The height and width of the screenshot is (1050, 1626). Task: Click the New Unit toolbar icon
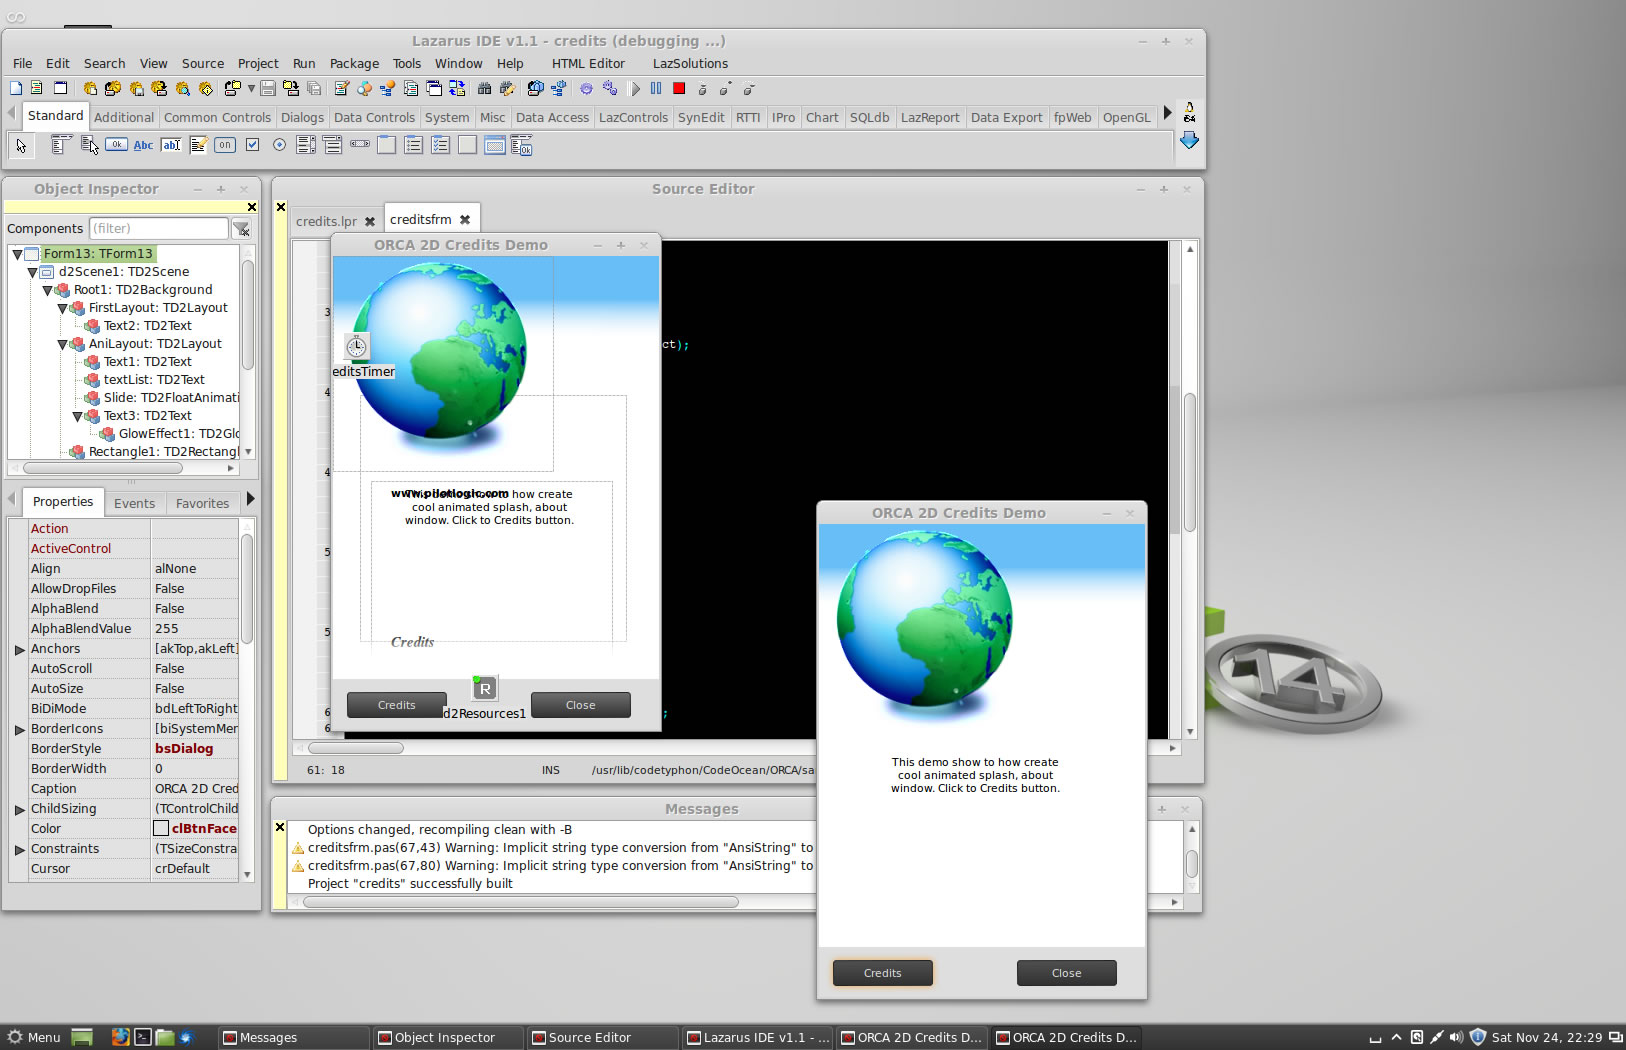pos(36,89)
